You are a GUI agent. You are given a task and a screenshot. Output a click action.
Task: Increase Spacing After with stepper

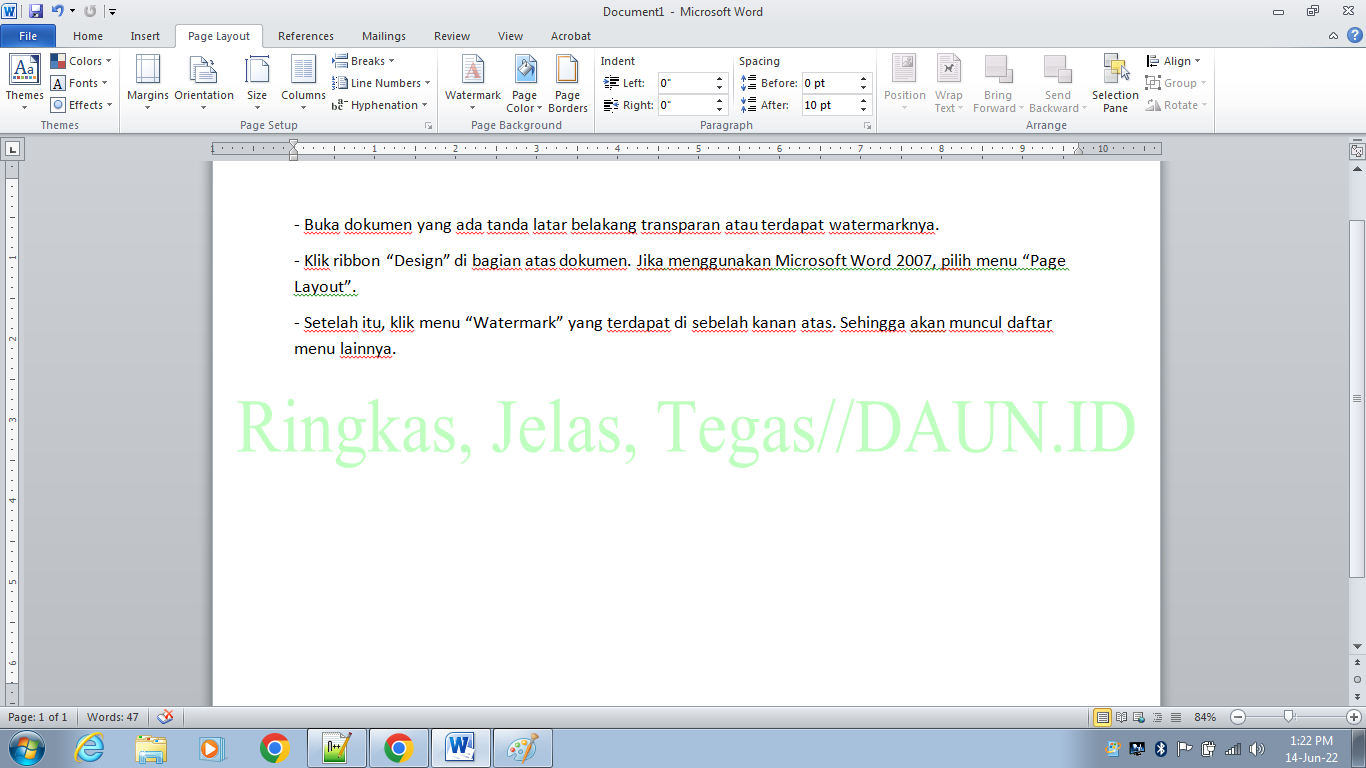(865, 101)
